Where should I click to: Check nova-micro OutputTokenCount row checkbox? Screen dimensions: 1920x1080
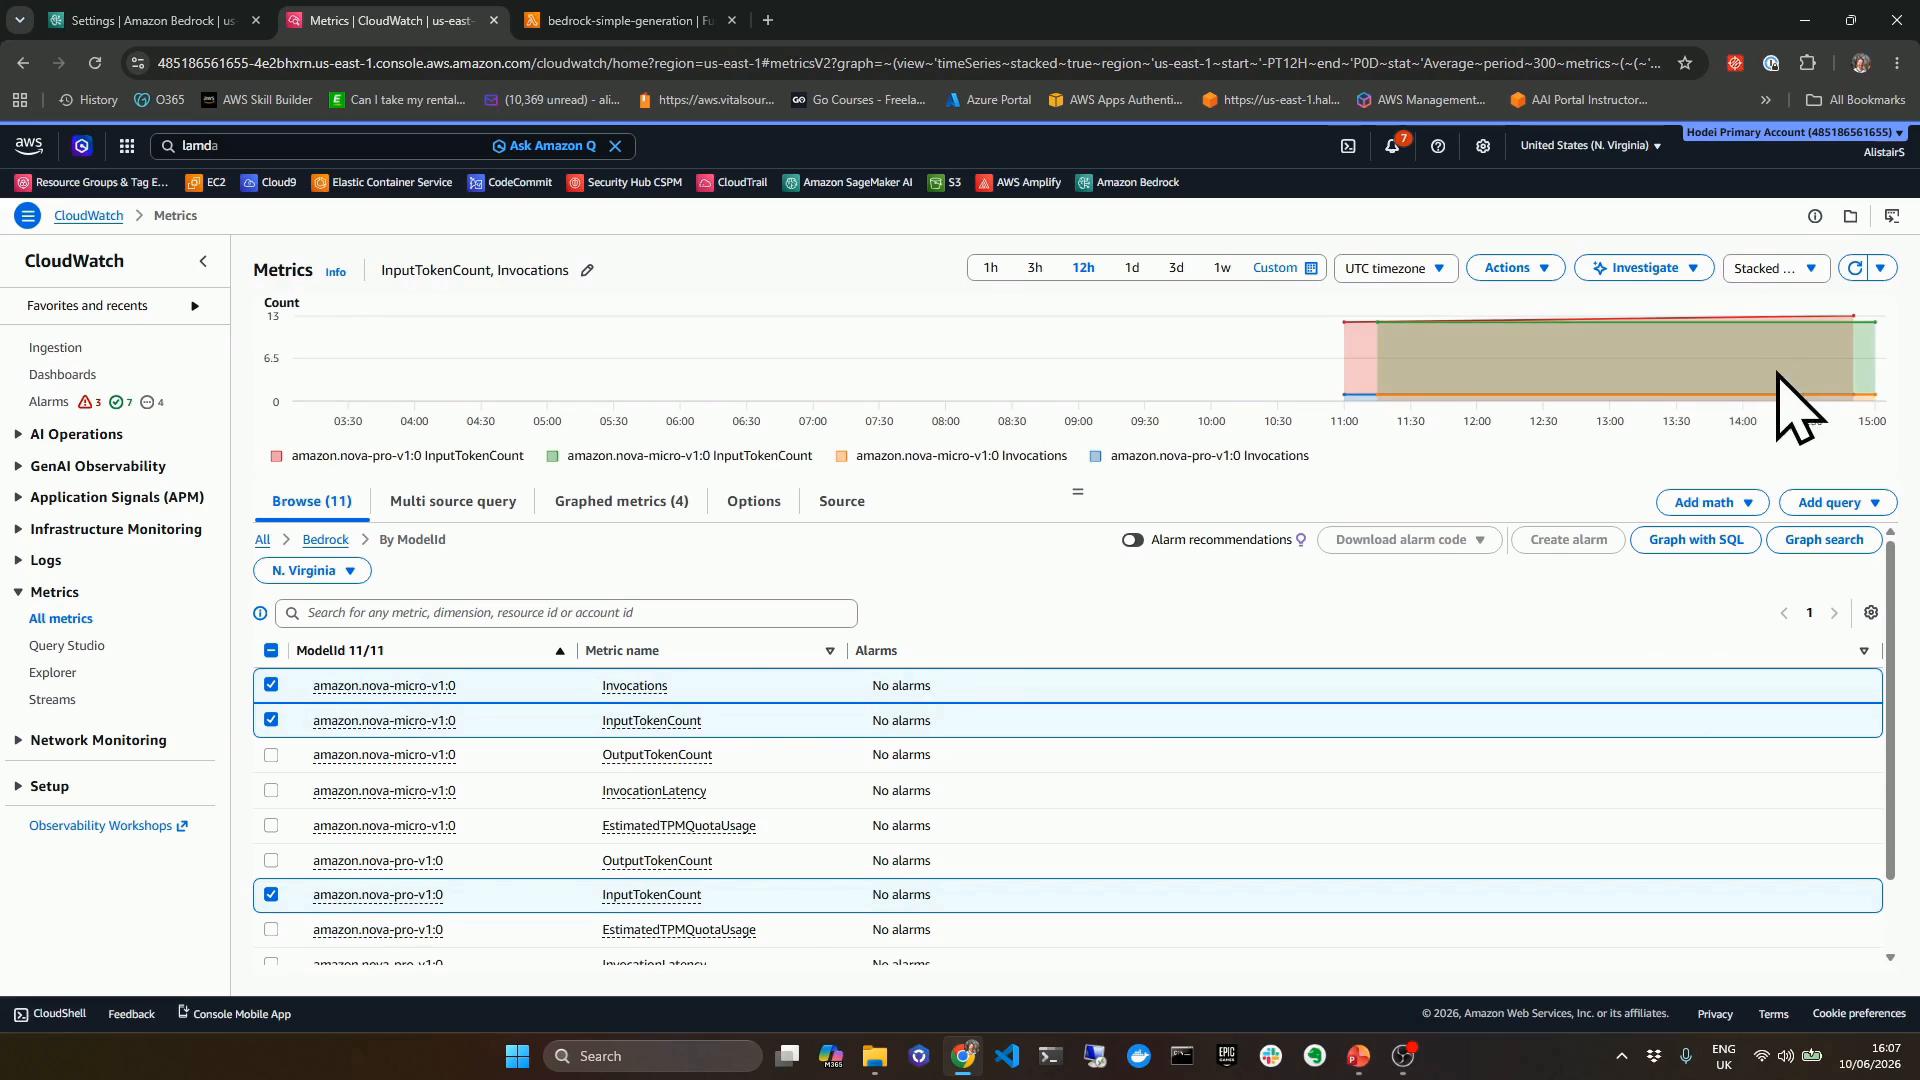tap(271, 755)
